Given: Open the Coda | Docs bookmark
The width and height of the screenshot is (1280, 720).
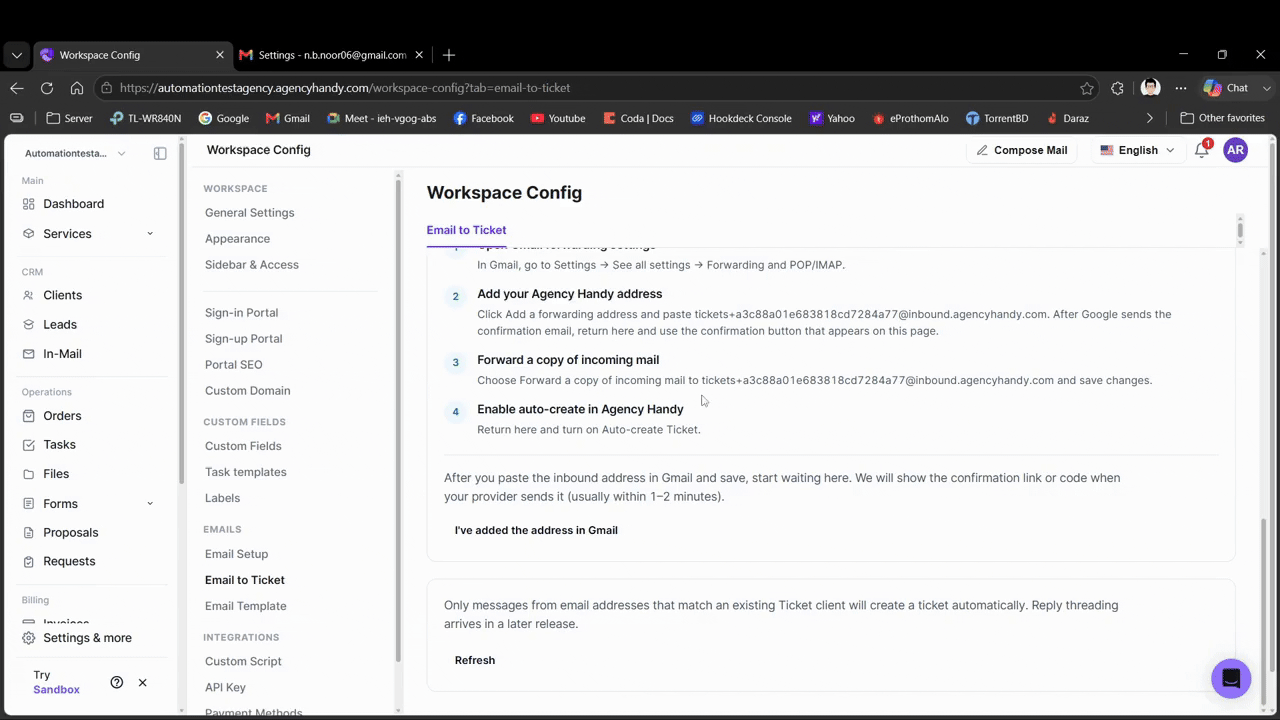Looking at the screenshot, I should click(638, 118).
